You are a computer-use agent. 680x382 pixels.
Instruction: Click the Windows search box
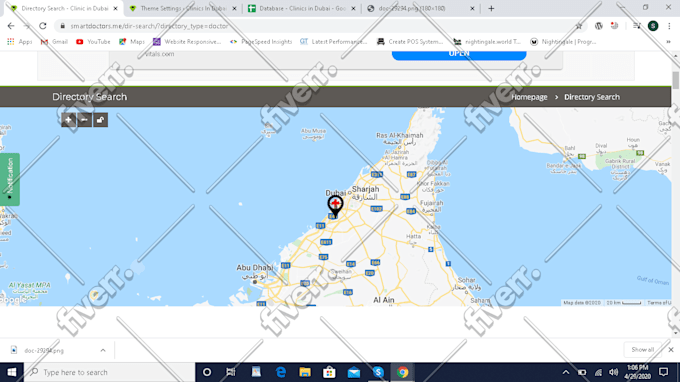tap(109, 372)
